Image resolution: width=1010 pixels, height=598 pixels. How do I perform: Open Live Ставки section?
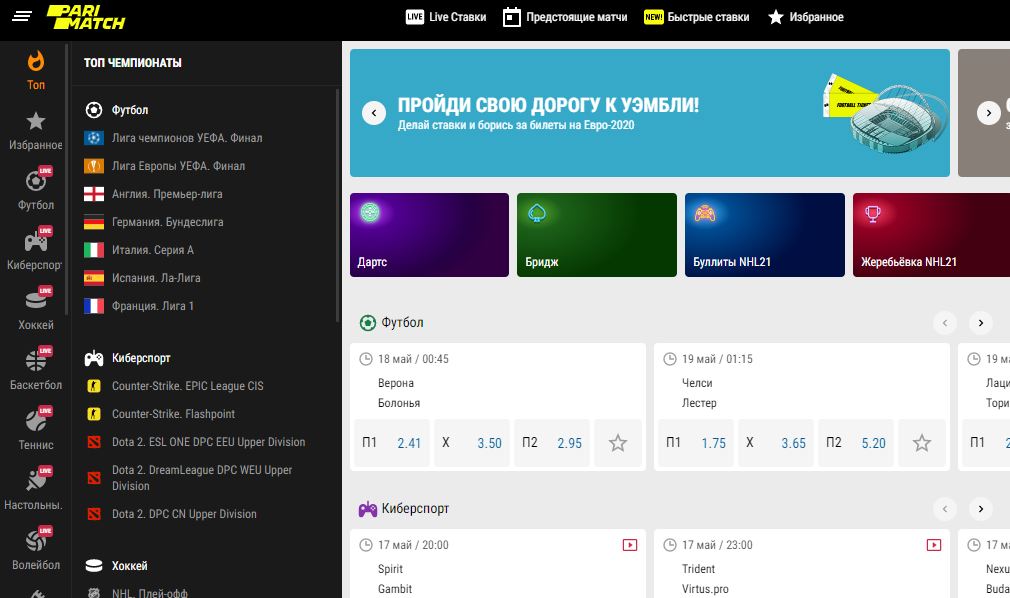(x=446, y=17)
